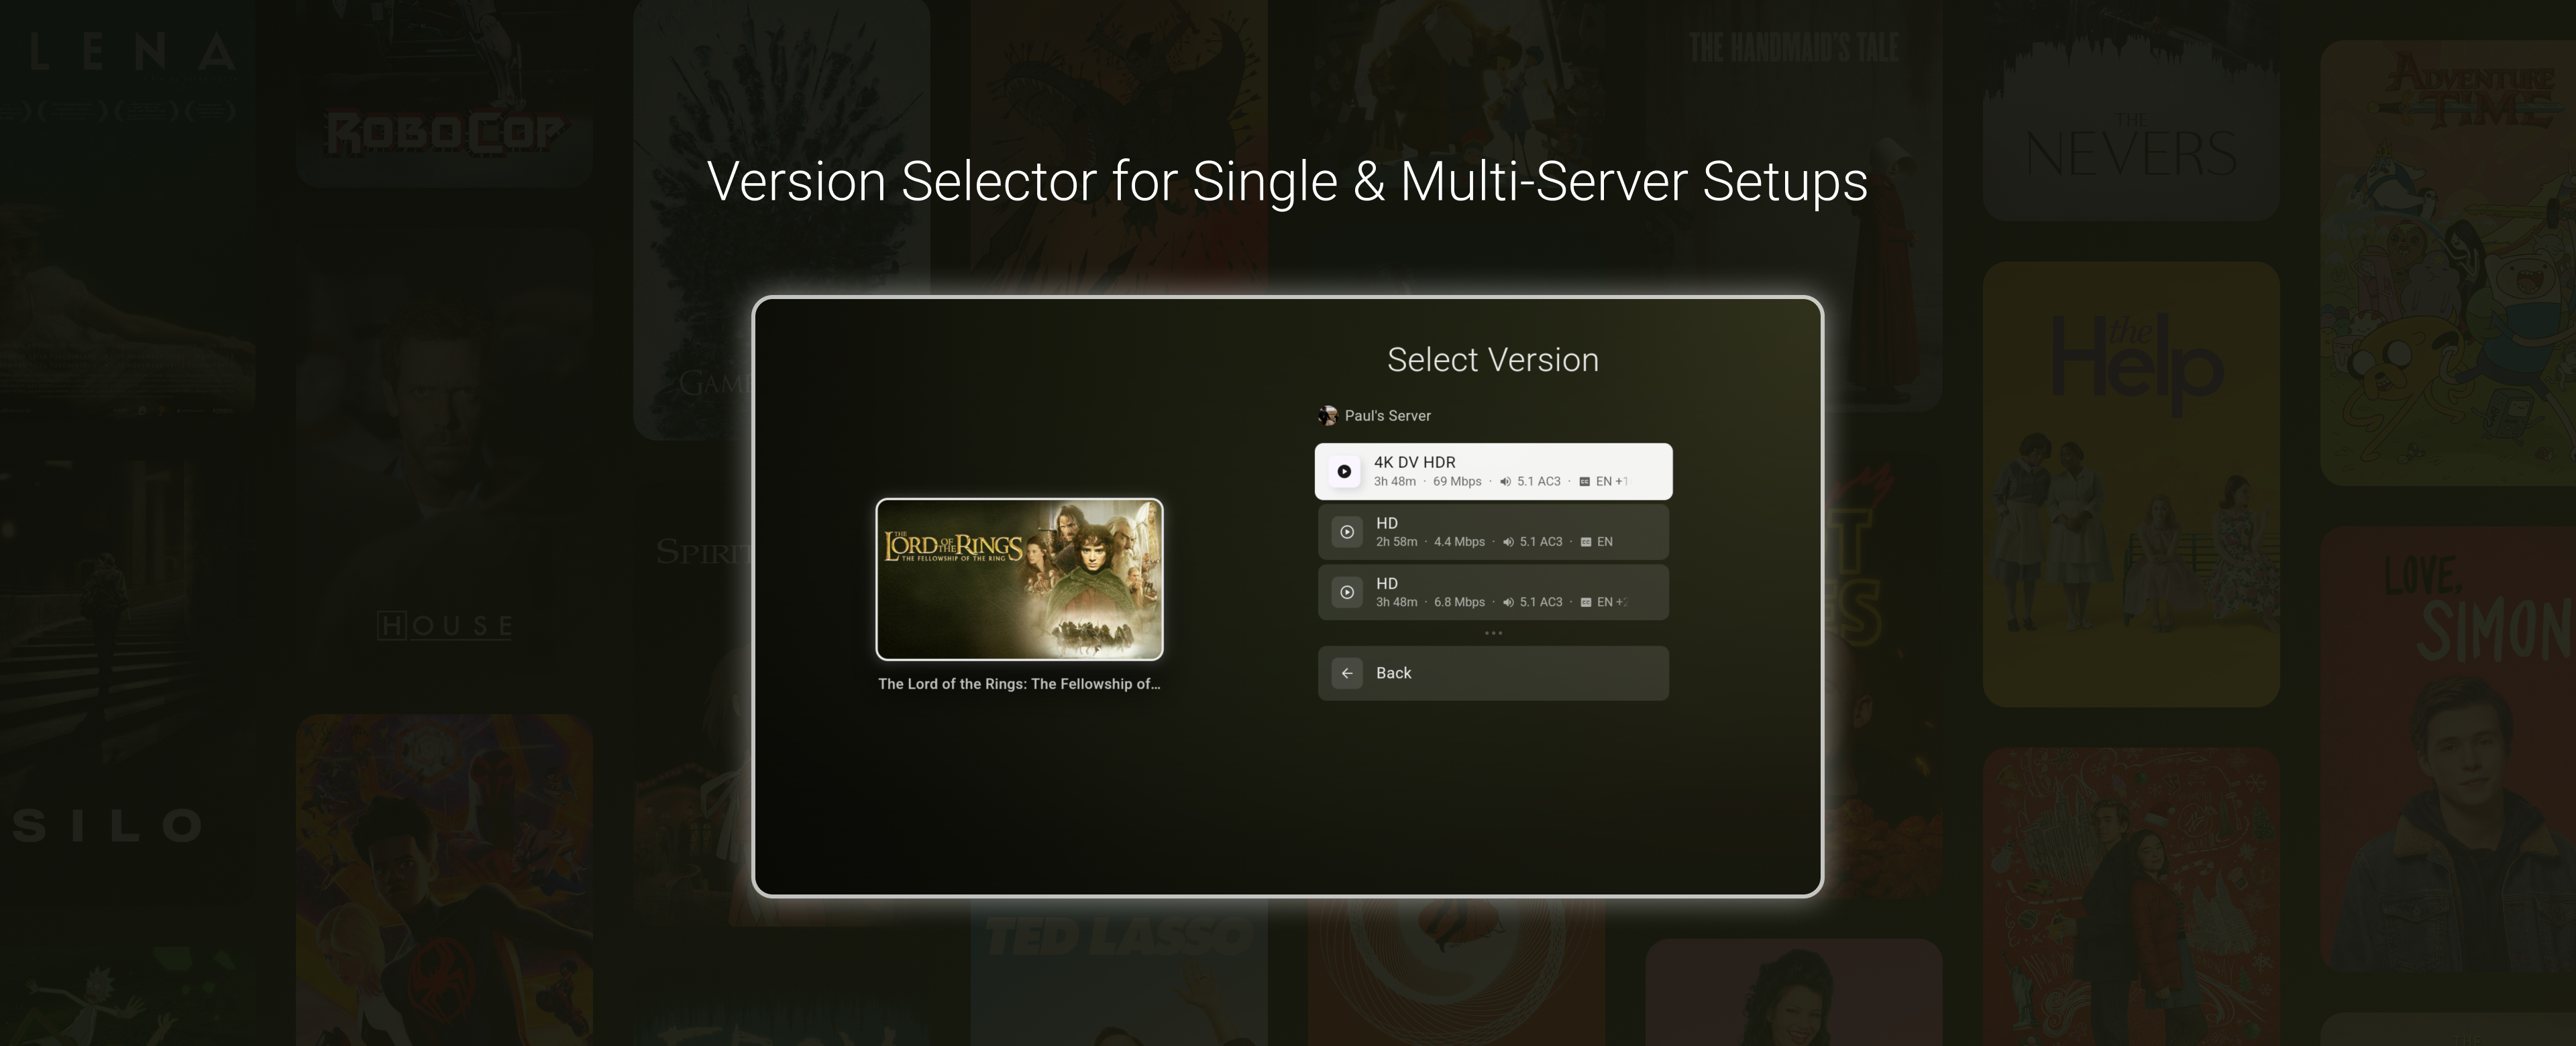Viewport: 2576px width, 1046px height.
Task: Click the subtitle icon next to EN +2
Action: pyautogui.click(x=1586, y=602)
